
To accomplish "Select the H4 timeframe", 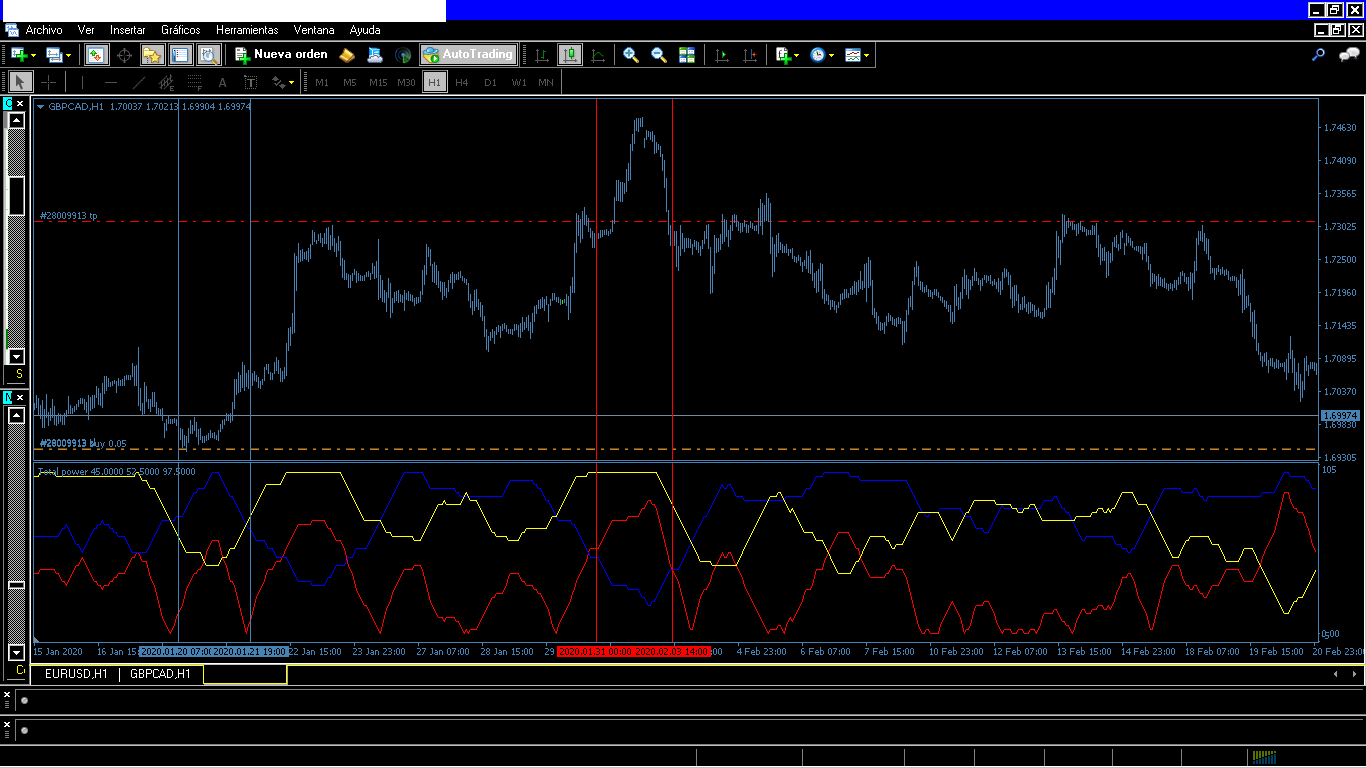I will 462,82.
